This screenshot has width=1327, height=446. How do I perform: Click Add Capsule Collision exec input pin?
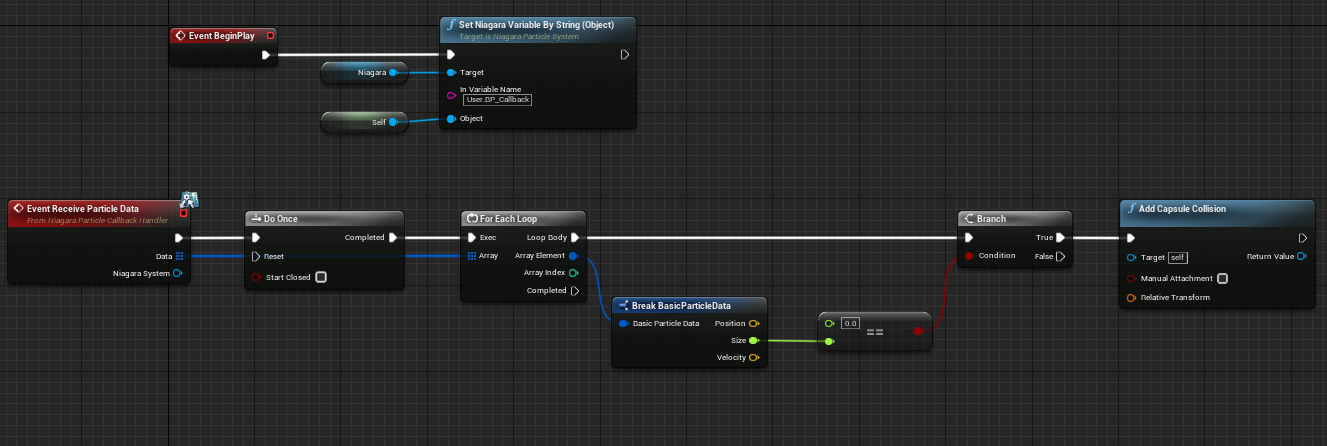(x=1130, y=238)
